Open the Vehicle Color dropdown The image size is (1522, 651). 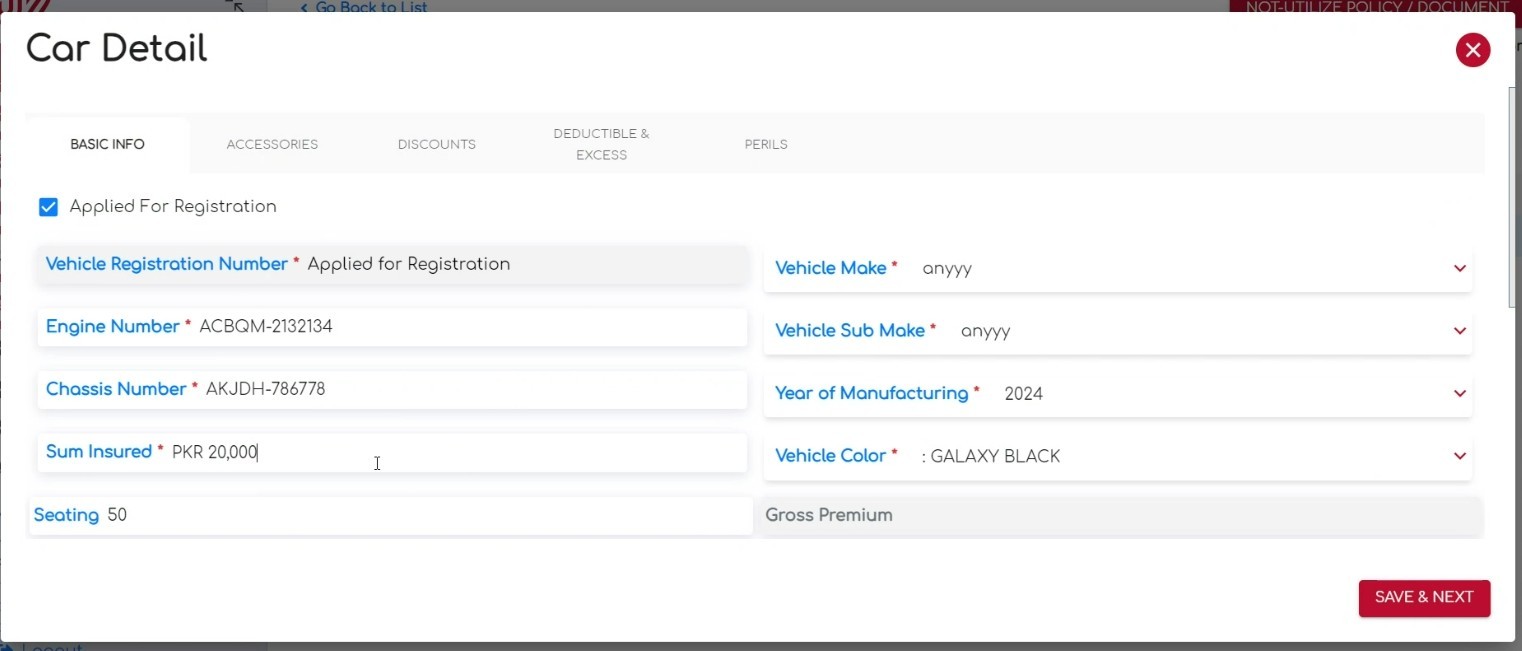[1459, 456]
